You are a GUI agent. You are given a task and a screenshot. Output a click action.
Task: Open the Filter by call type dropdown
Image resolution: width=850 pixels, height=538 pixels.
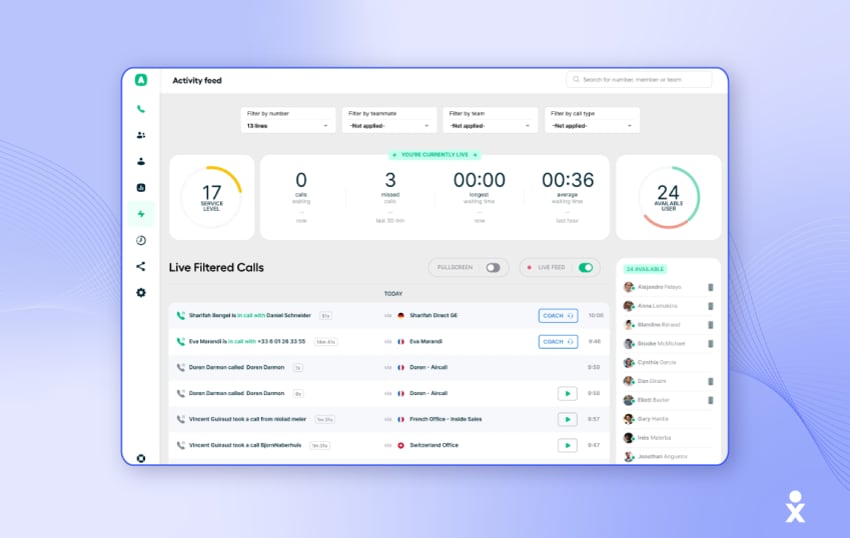click(x=592, y=120)
